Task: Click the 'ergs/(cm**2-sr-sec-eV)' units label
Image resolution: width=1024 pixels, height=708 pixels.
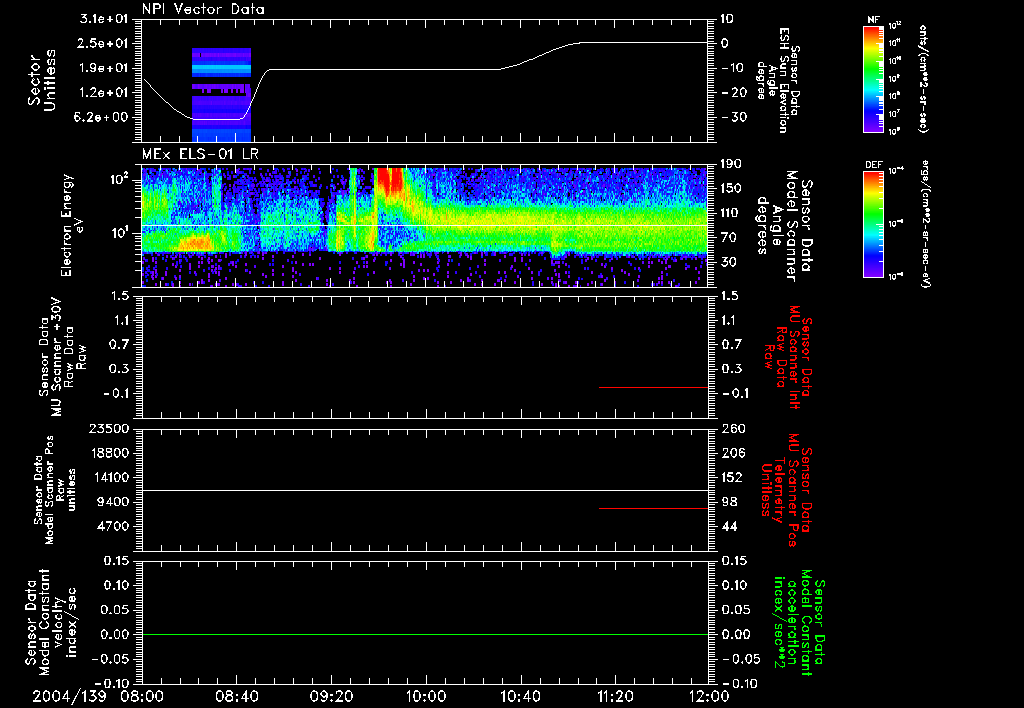Action: [x=924, y=224]
